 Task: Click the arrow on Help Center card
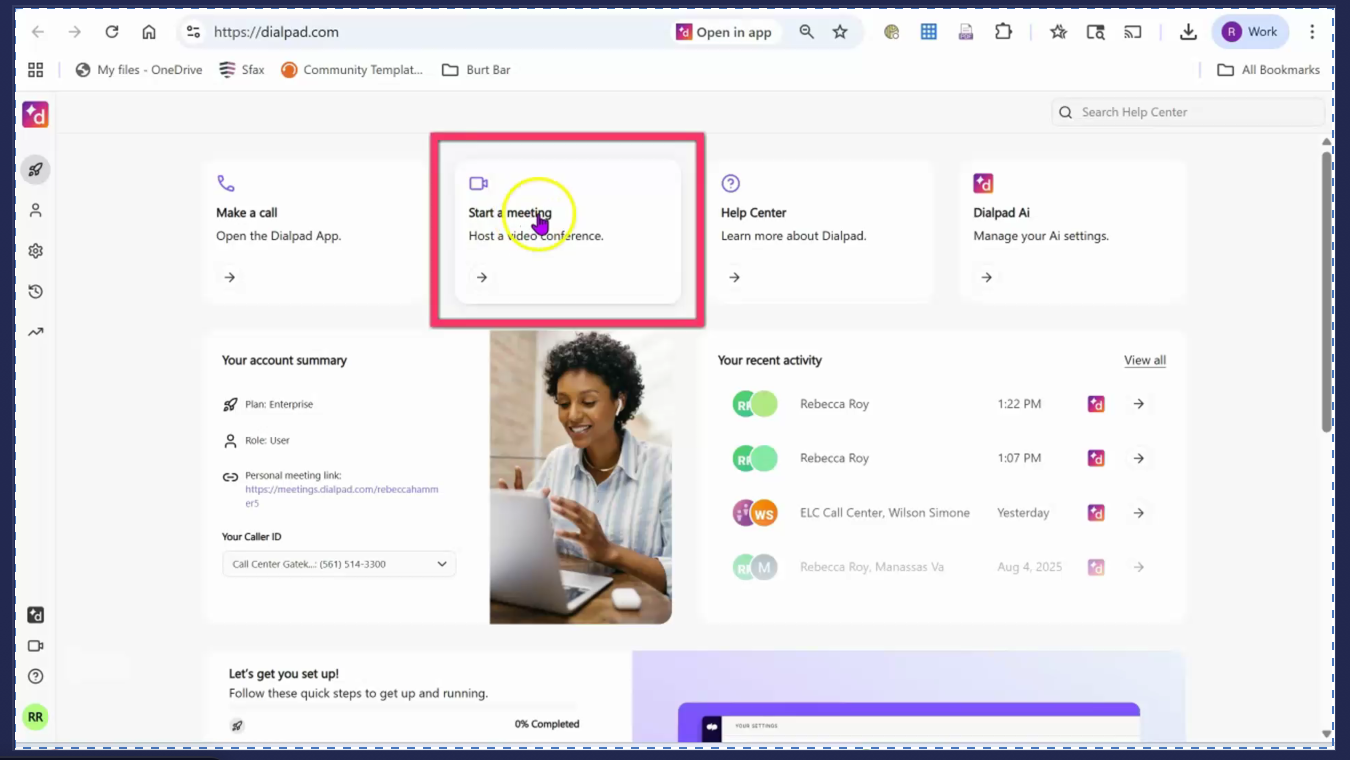pyautogui.click(x=734, y=277)
